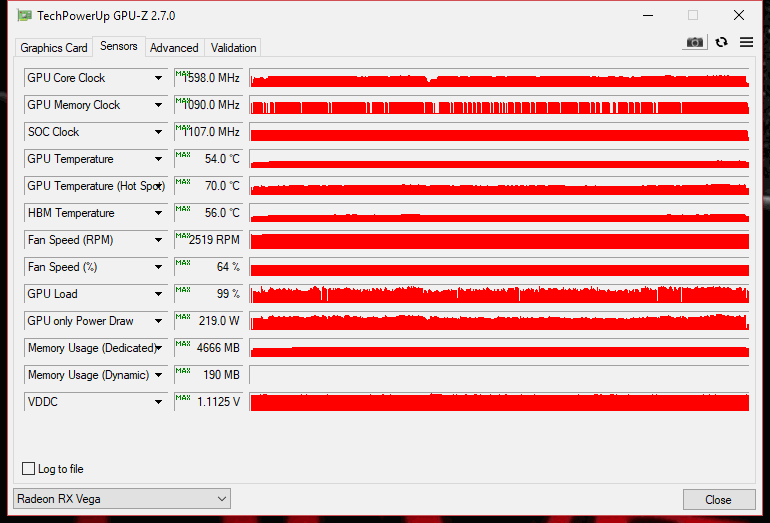The width and height of the screenshot is (770, 523).
Task: Click the 99 % GPU load value
Action: (209, 294)
